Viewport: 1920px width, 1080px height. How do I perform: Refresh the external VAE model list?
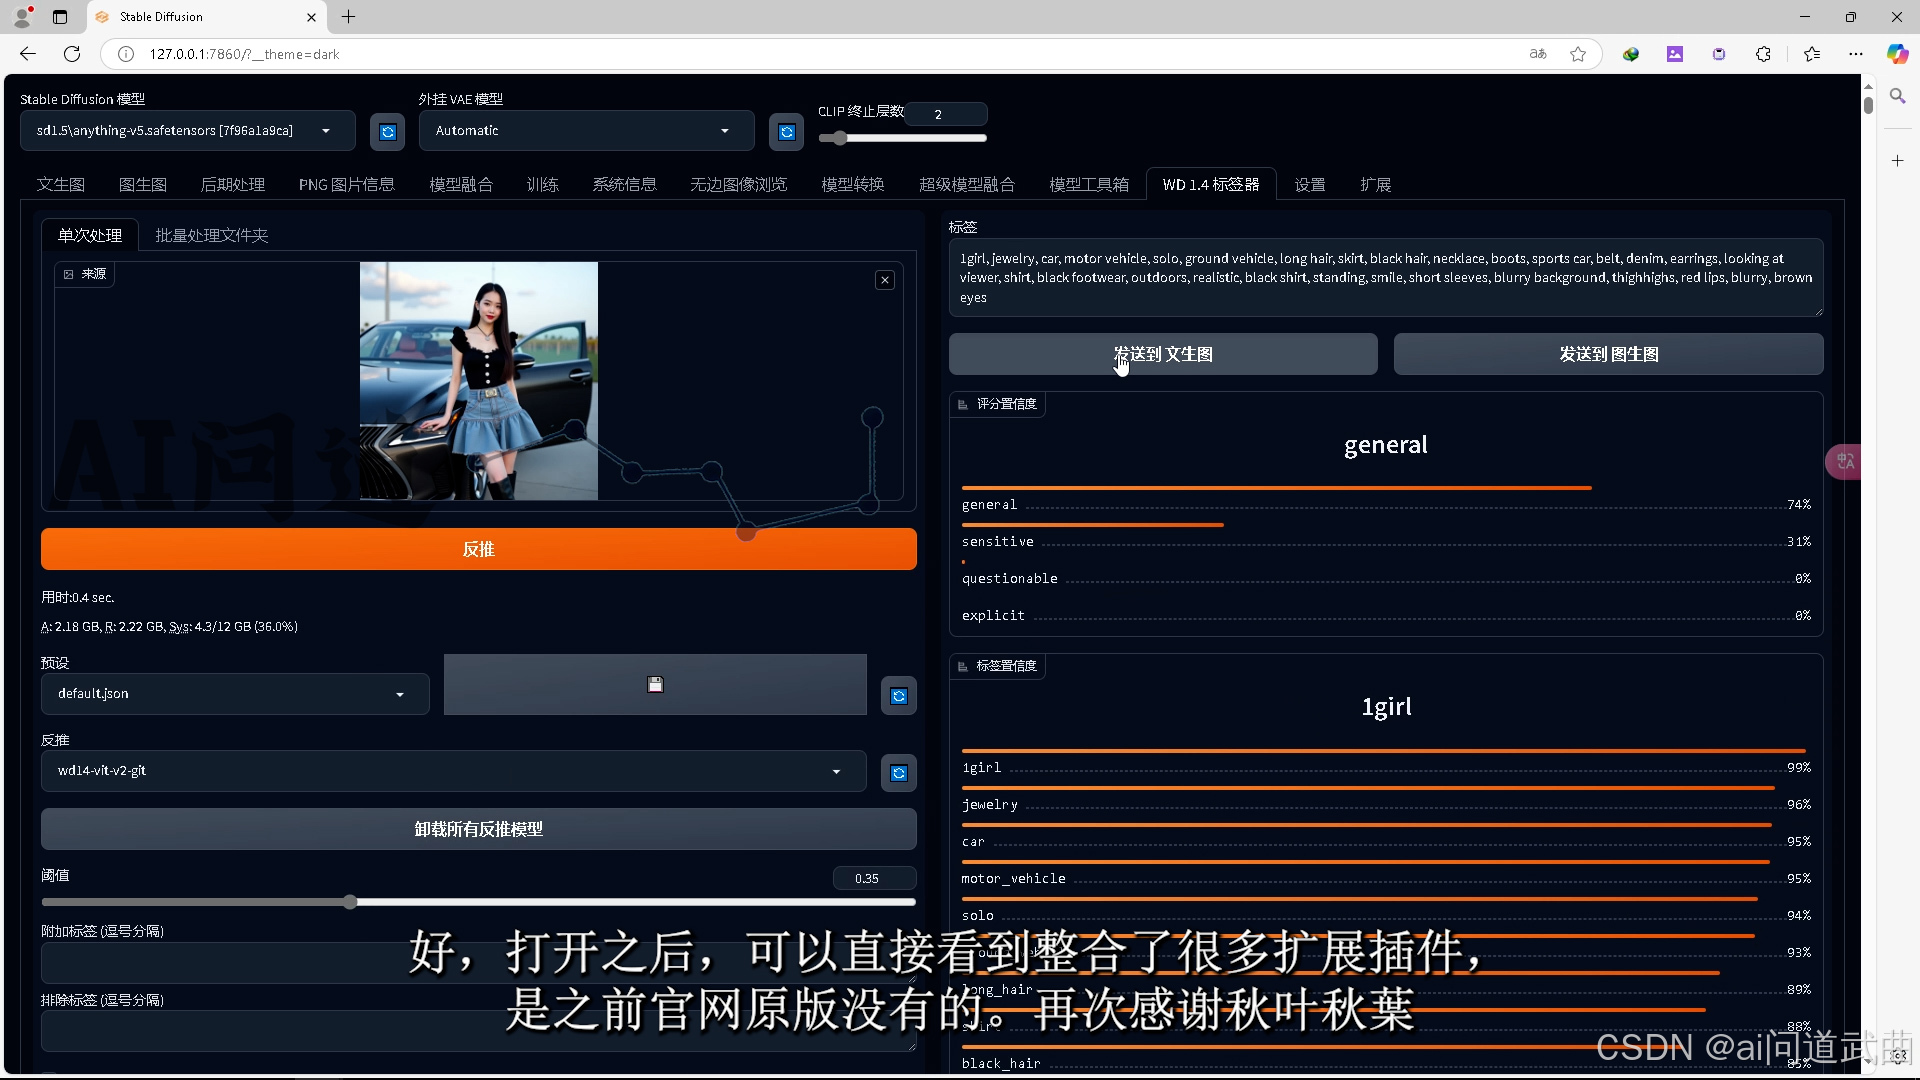pyautogui.click(x=786, y=132)
